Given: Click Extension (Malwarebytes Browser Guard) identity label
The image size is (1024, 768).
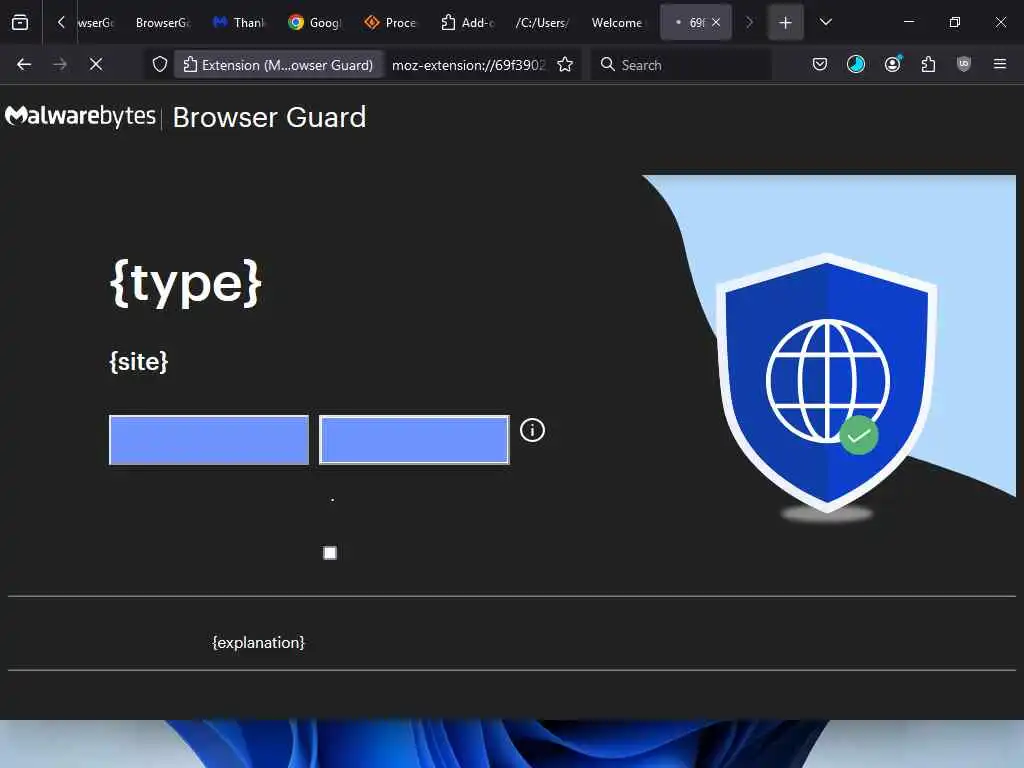Looking at the screenshot, I should pos(278,65).
